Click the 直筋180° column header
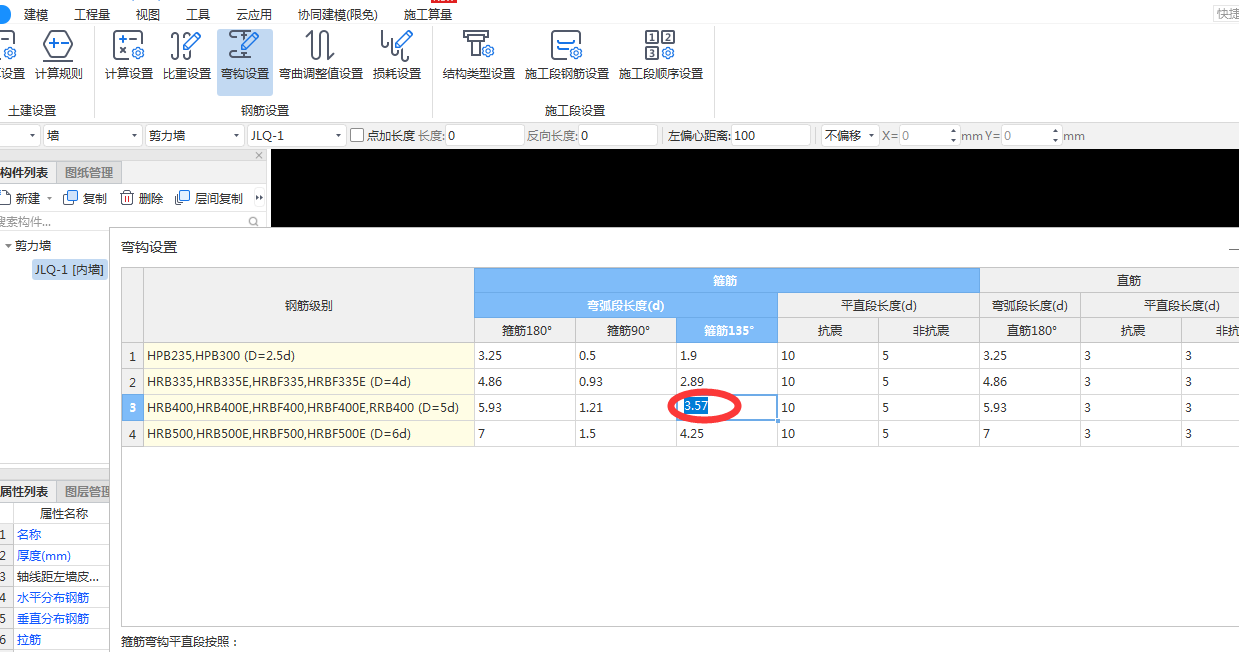 1030,330
